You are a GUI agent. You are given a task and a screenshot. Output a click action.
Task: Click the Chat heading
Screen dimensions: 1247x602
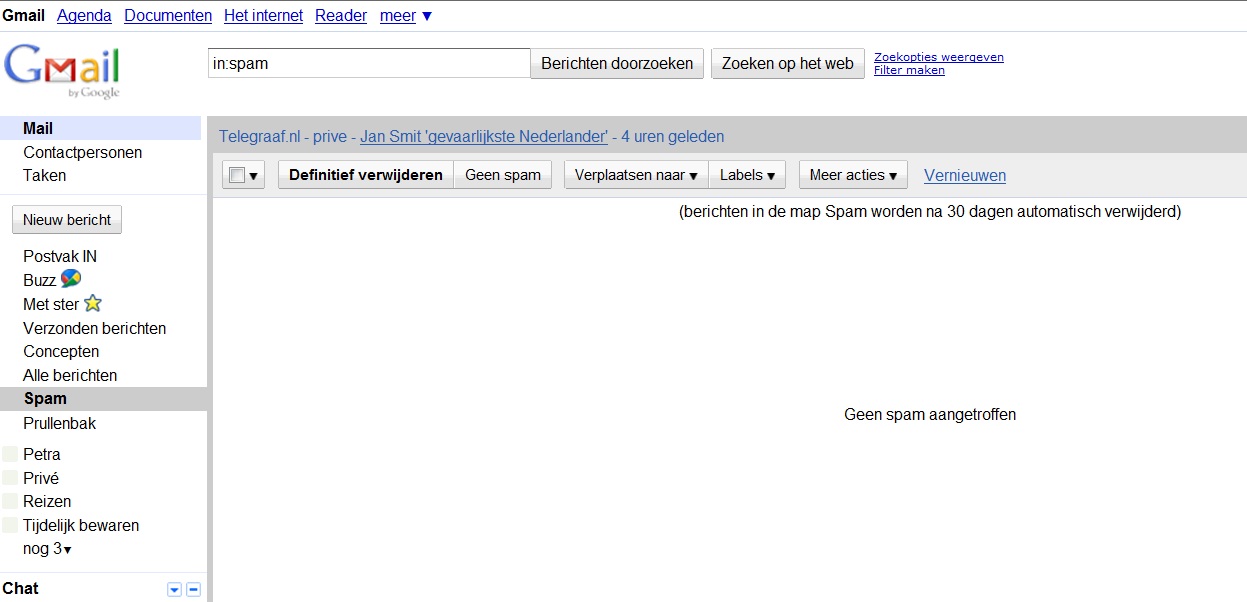tap(21, 588)
